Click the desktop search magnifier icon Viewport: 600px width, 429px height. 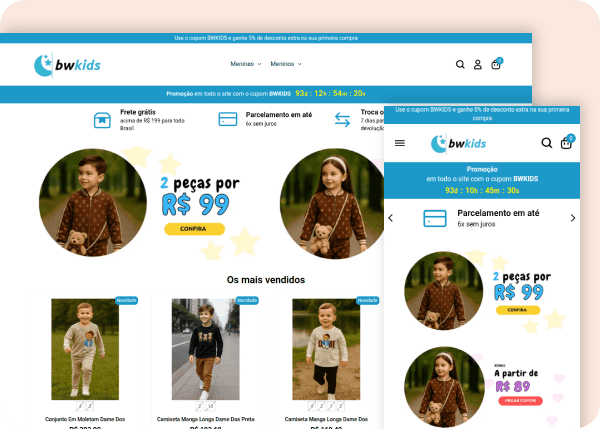460,64
